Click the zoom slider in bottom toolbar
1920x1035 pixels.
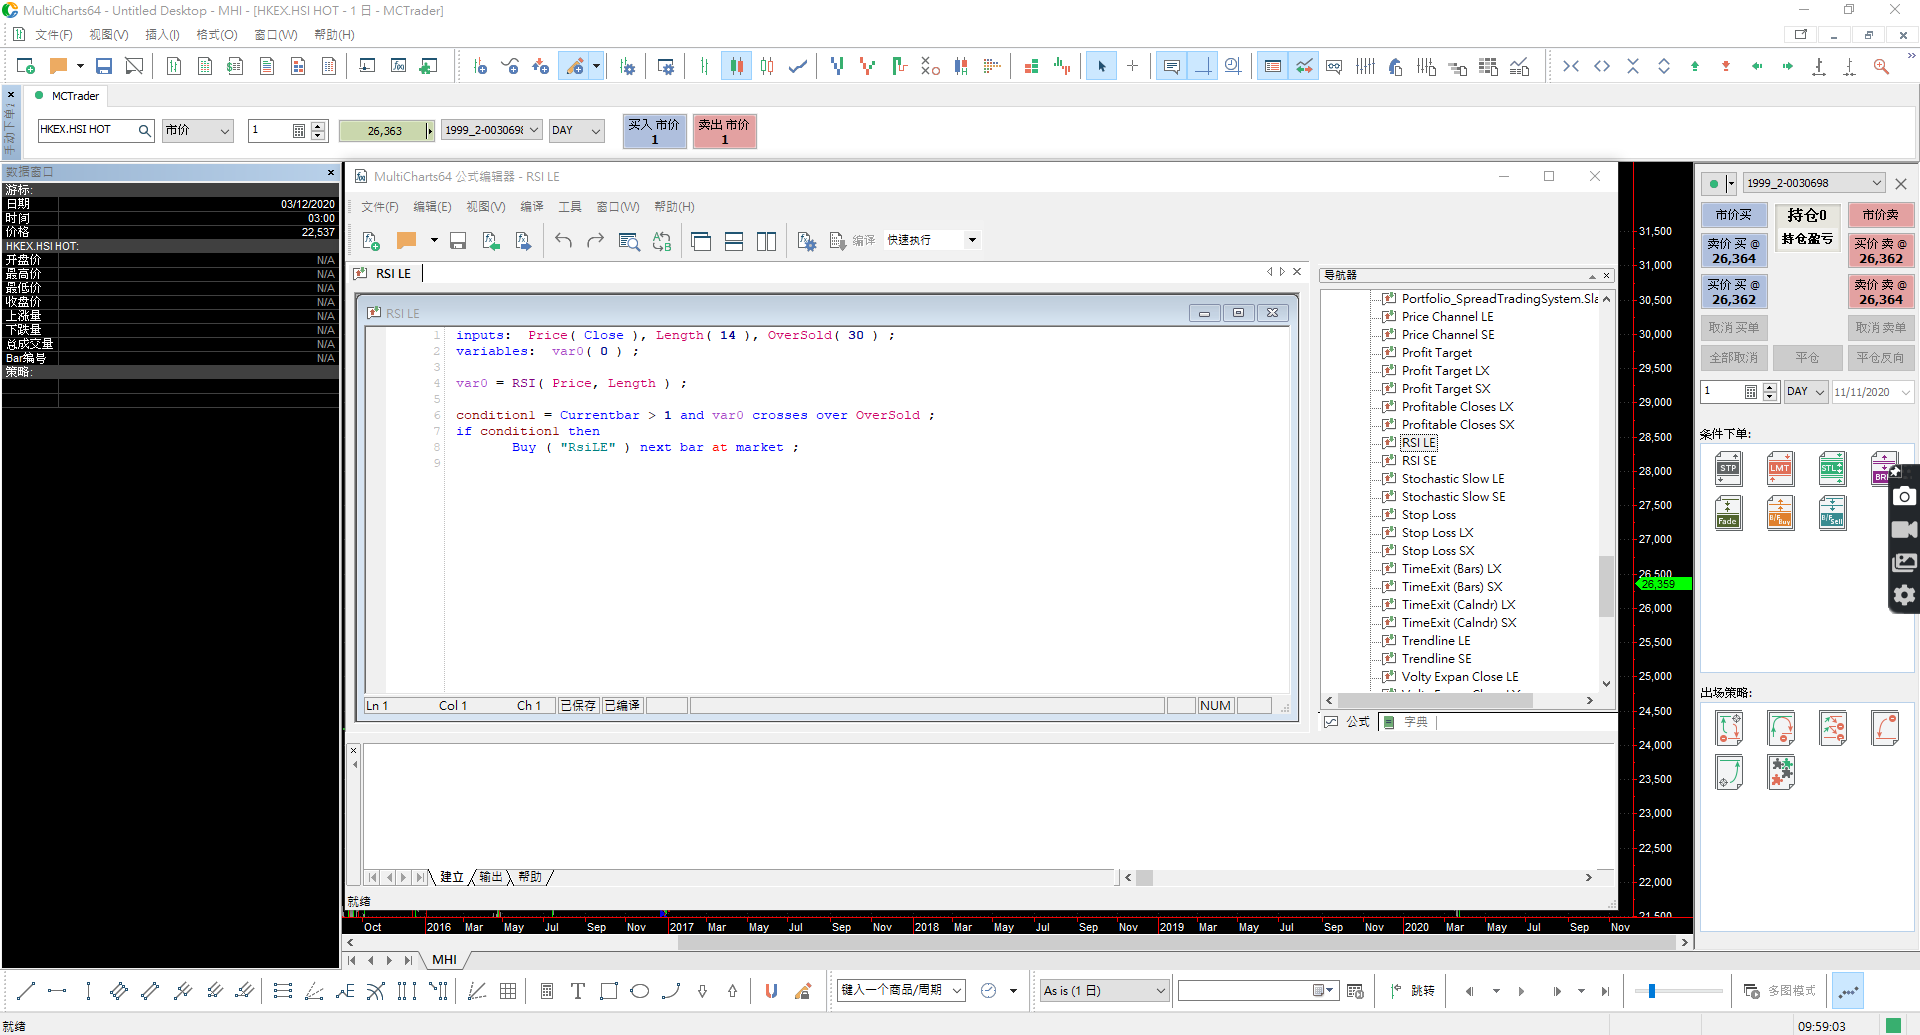(x=1652, y=991)
